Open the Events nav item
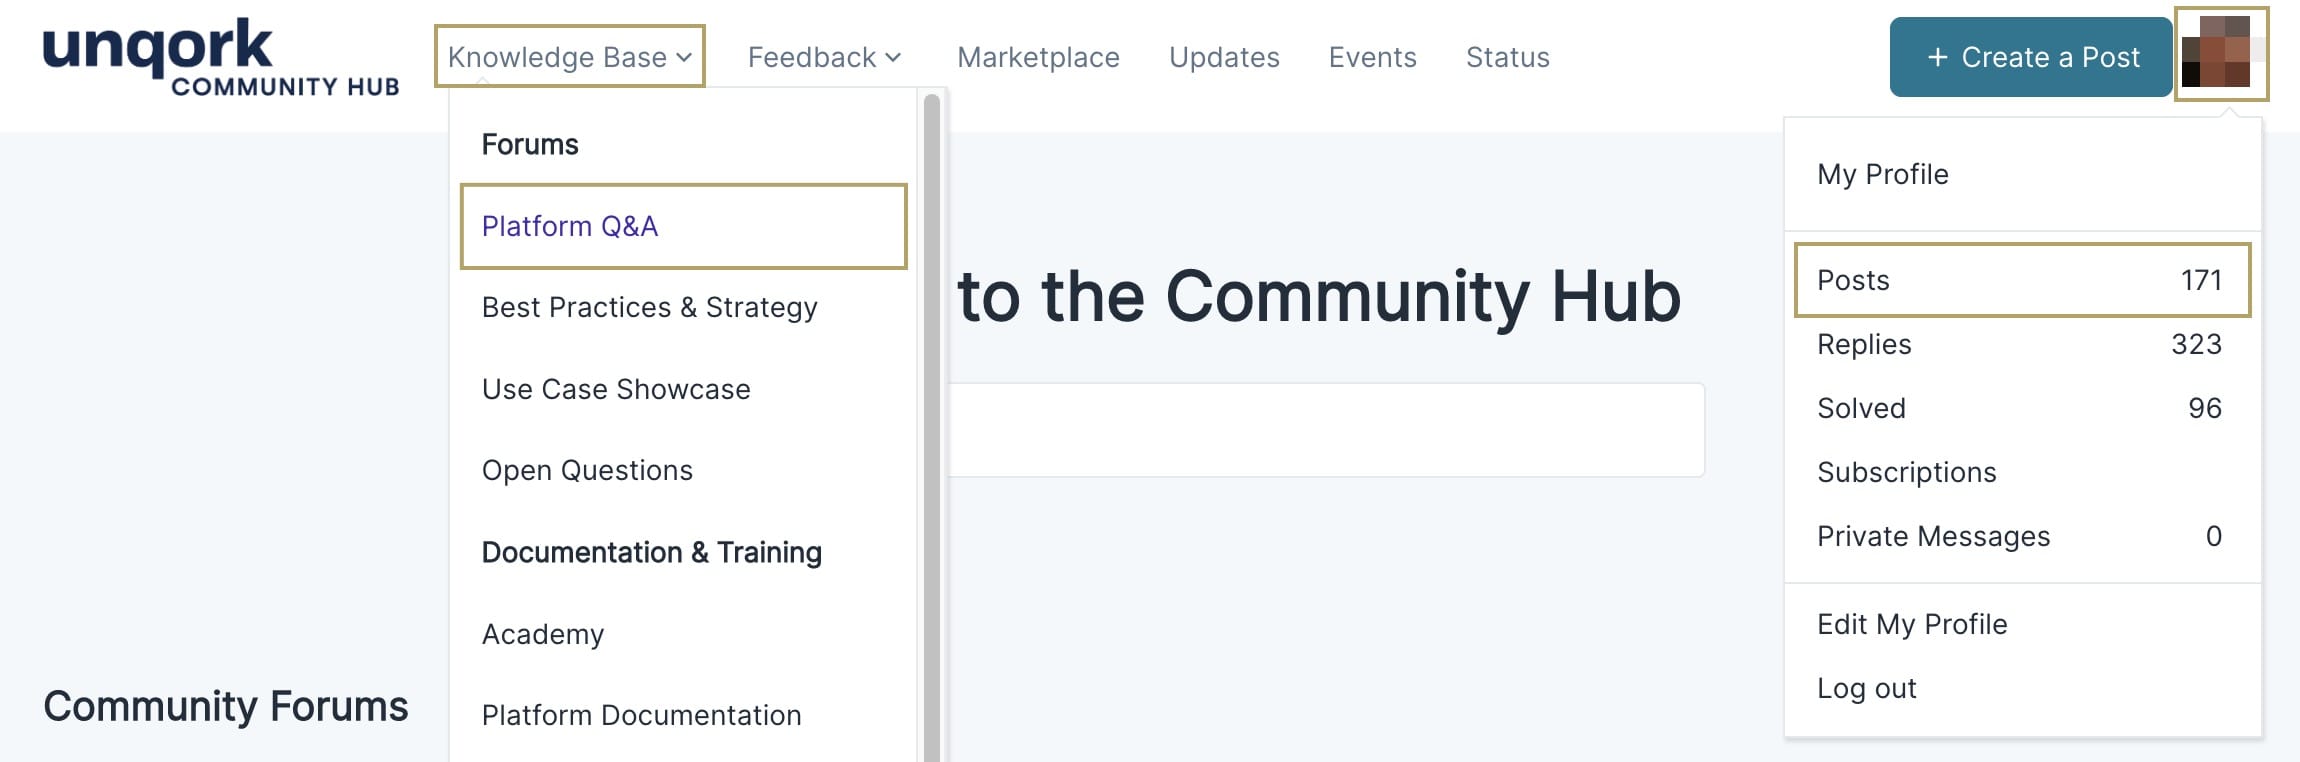Viewport: 2300px width, 762px height. (1372, 57)
